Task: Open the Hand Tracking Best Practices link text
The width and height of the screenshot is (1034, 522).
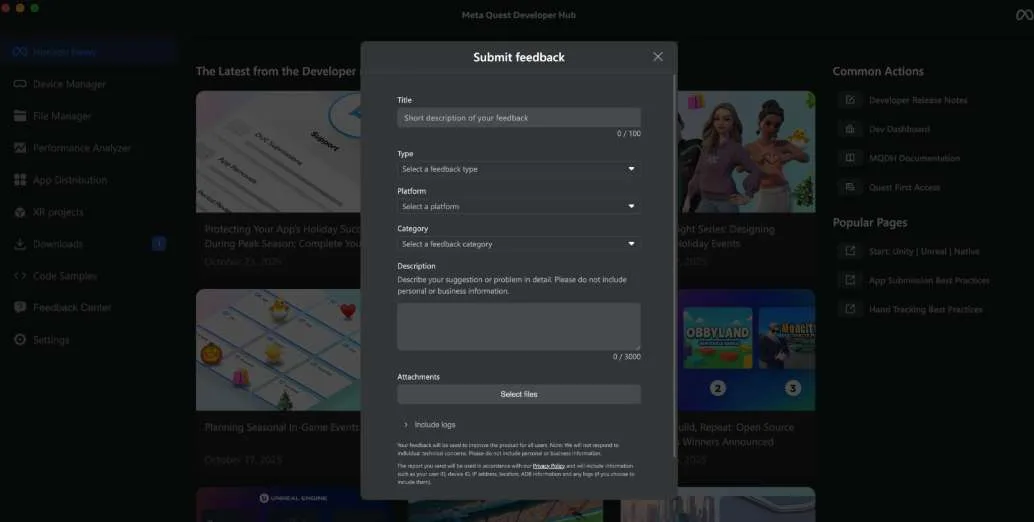Action: pyautogui.click(x=925, y=309)
